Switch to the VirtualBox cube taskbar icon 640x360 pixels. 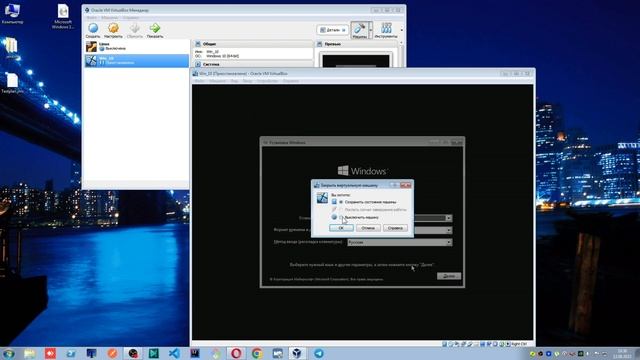point(298,353)
